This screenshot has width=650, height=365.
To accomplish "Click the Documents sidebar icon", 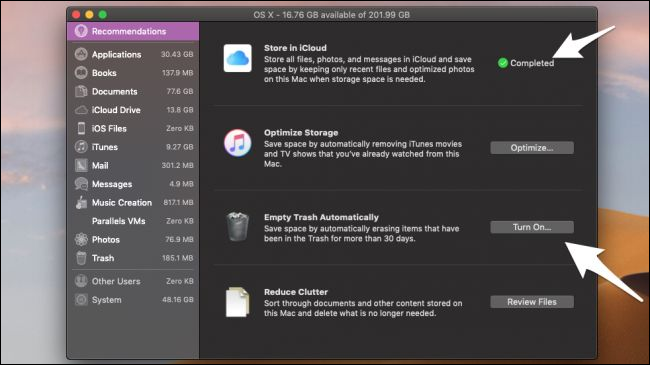I will (81, 91).
